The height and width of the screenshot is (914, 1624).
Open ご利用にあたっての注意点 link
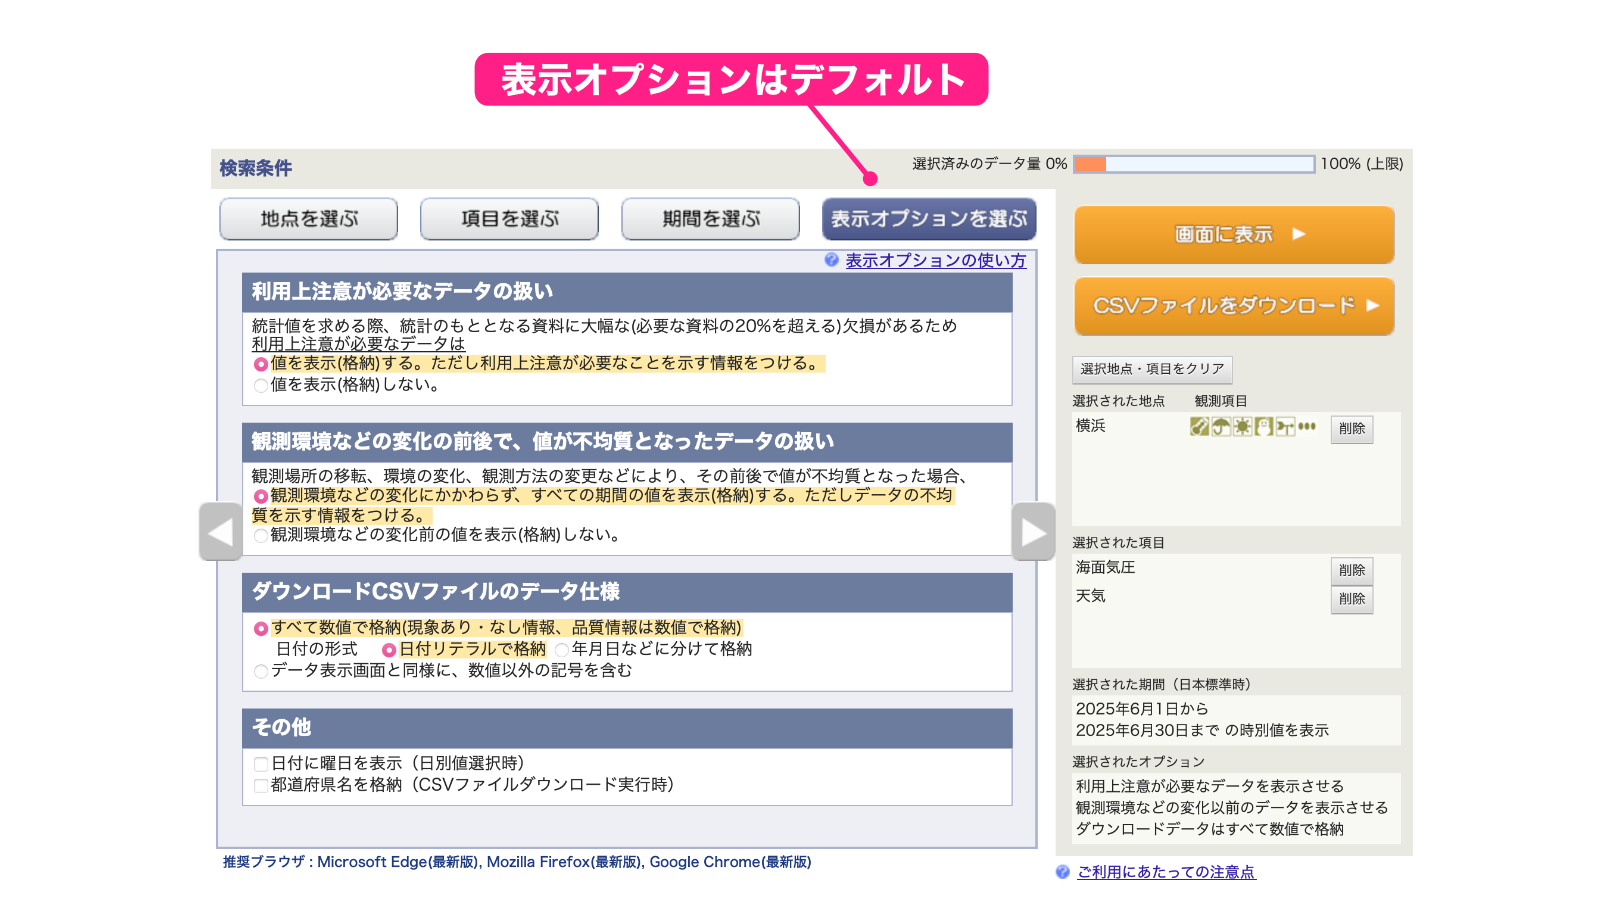[x=1166, y=872]
